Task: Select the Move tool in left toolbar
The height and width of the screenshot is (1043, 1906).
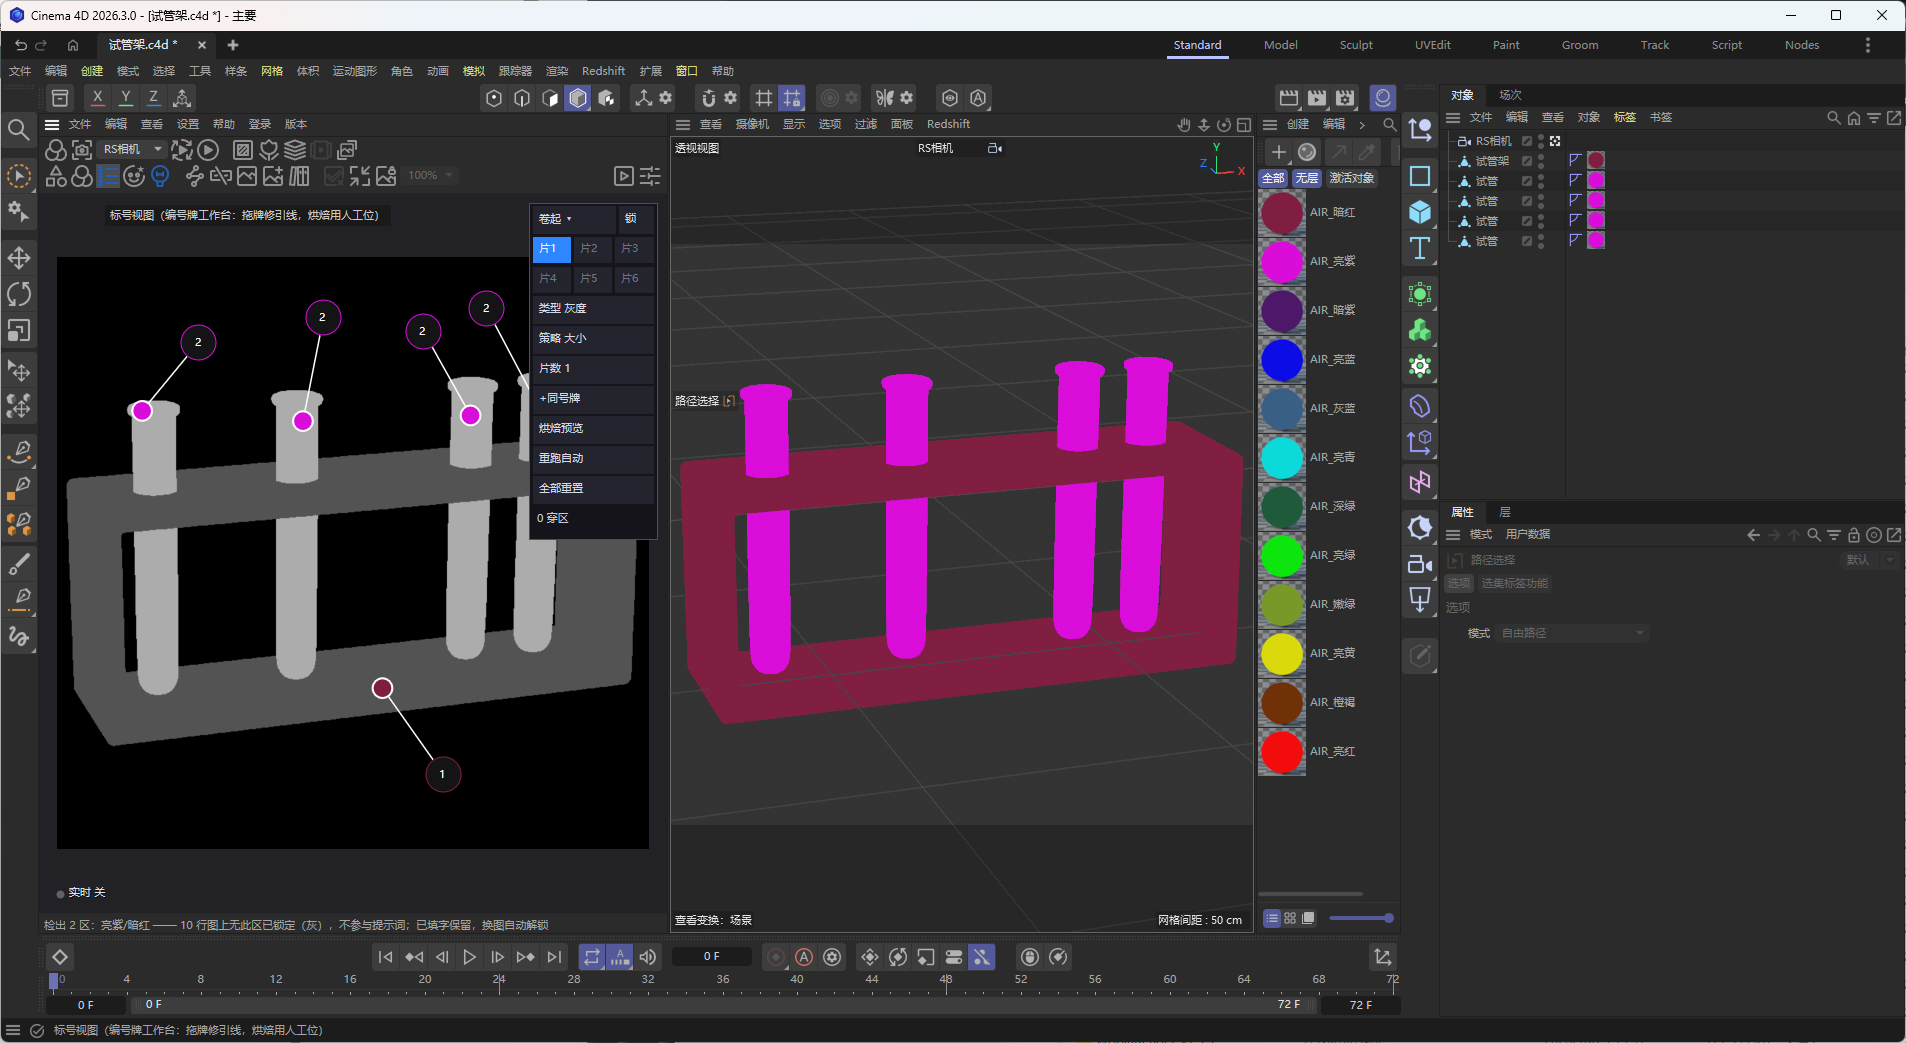Action: (x=19, y=258)
